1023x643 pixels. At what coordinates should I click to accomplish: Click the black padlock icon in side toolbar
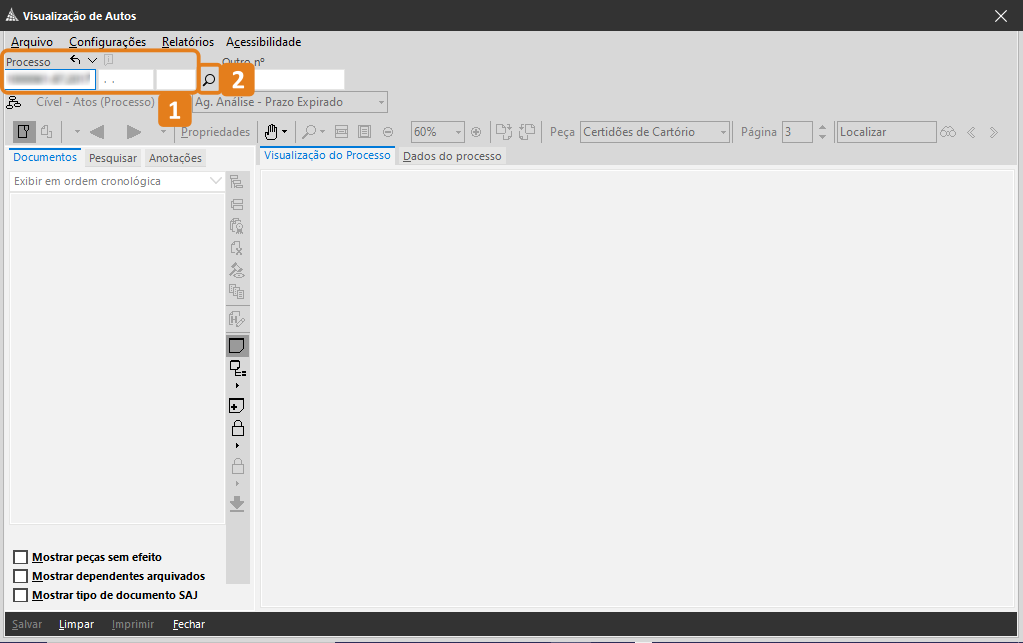[x=237, y=428]
